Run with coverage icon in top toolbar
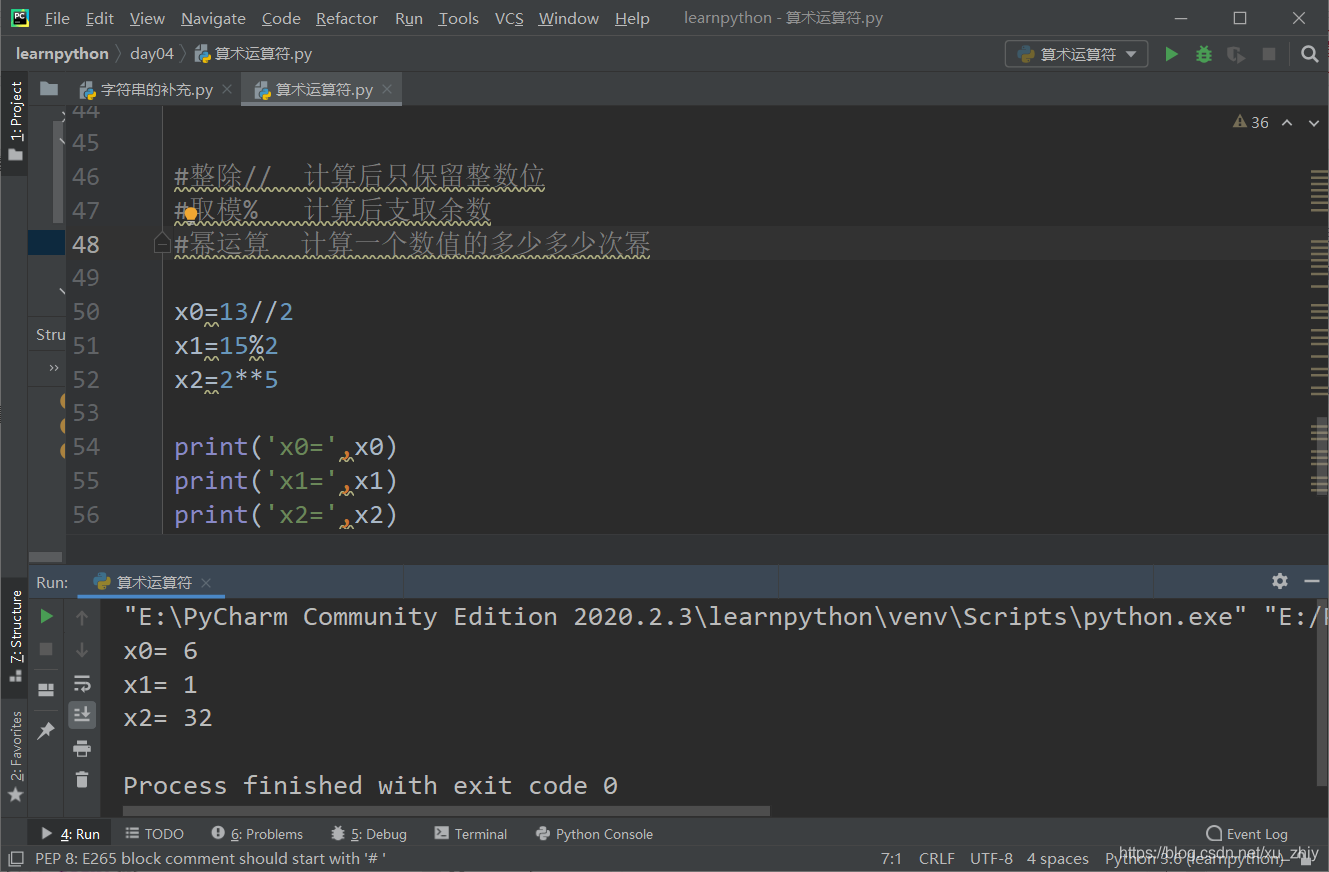The image size is (1329, 872). pos(1237,54)
